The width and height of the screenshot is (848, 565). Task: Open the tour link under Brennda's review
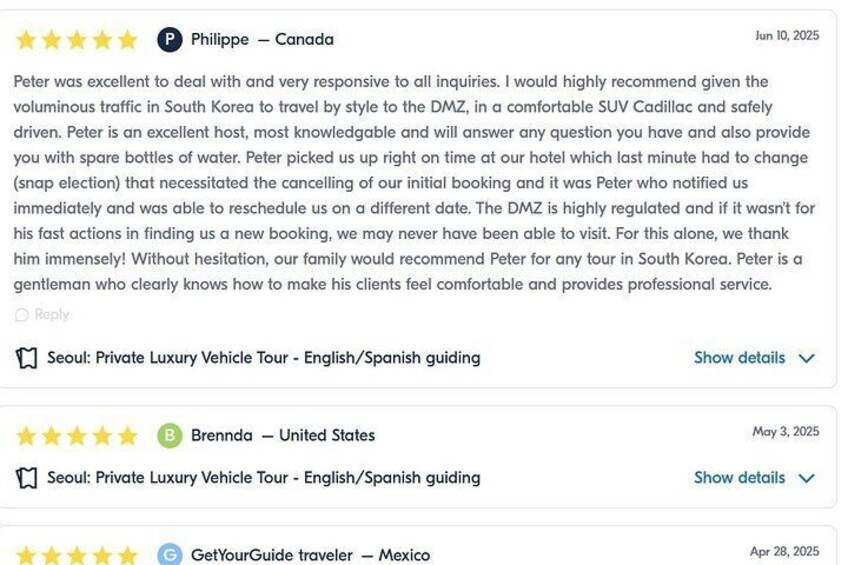263,478
